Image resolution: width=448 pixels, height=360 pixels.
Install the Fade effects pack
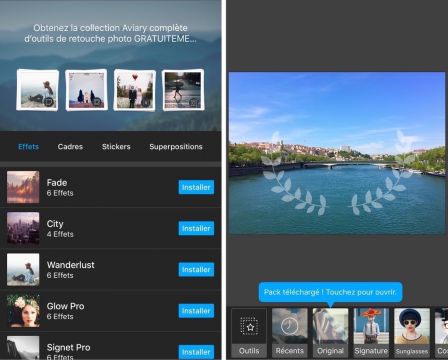tap(196, 187)
